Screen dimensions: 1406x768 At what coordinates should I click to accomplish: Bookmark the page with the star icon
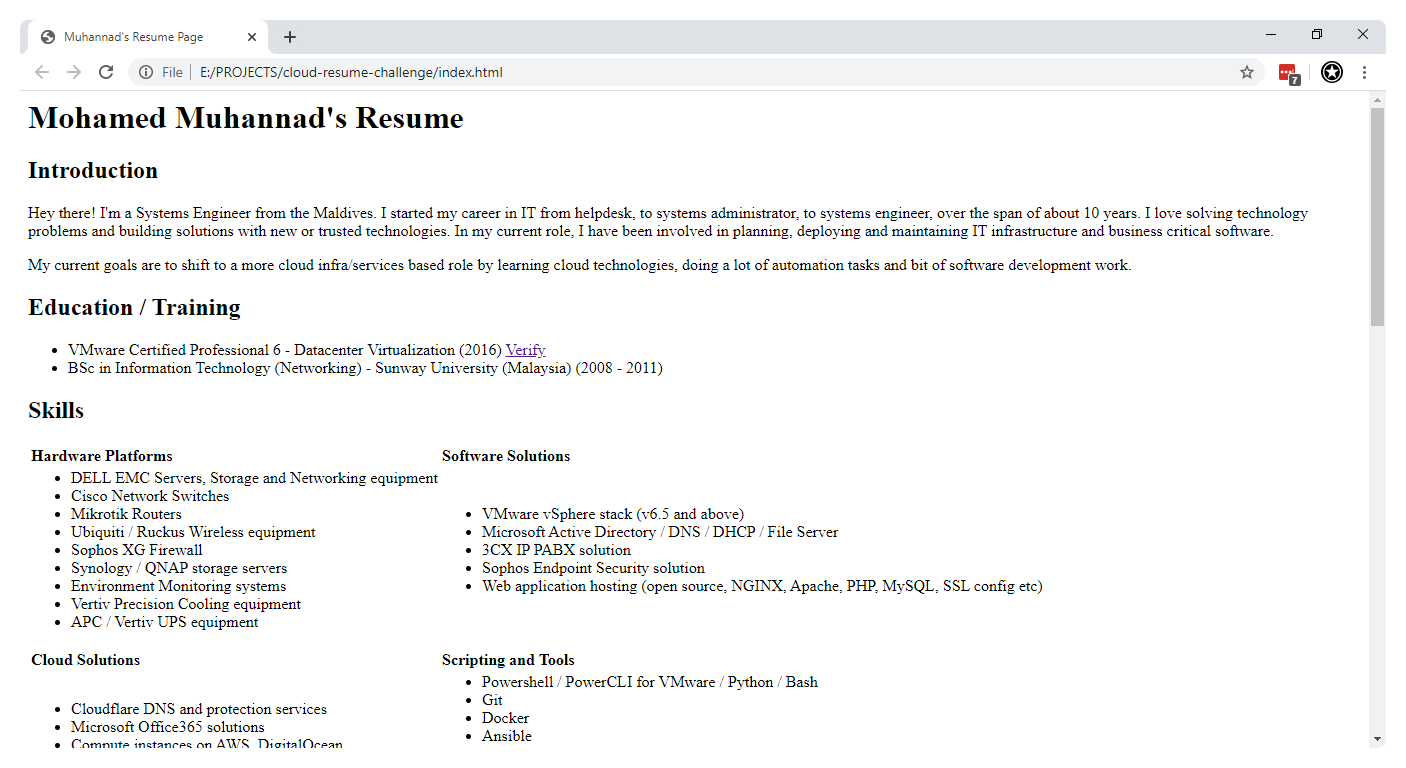(1246, 72)
